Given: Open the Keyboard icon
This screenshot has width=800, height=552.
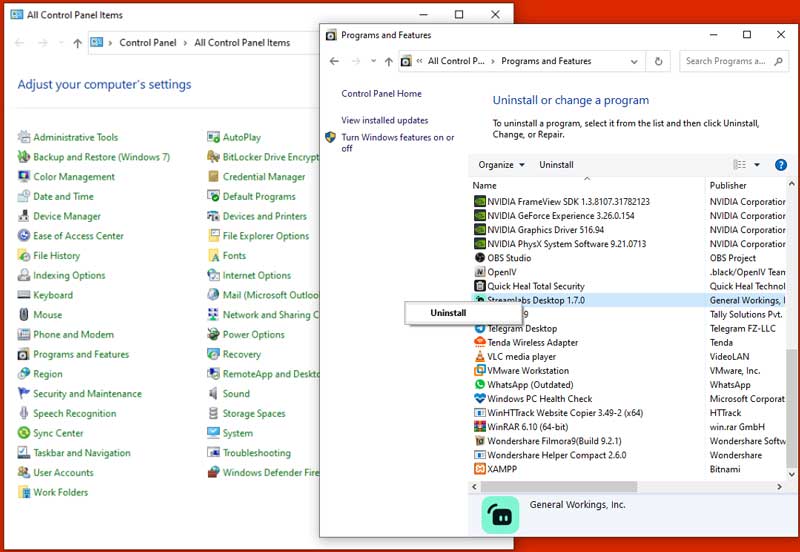Looking at the screenshot, I should point(24,295).
